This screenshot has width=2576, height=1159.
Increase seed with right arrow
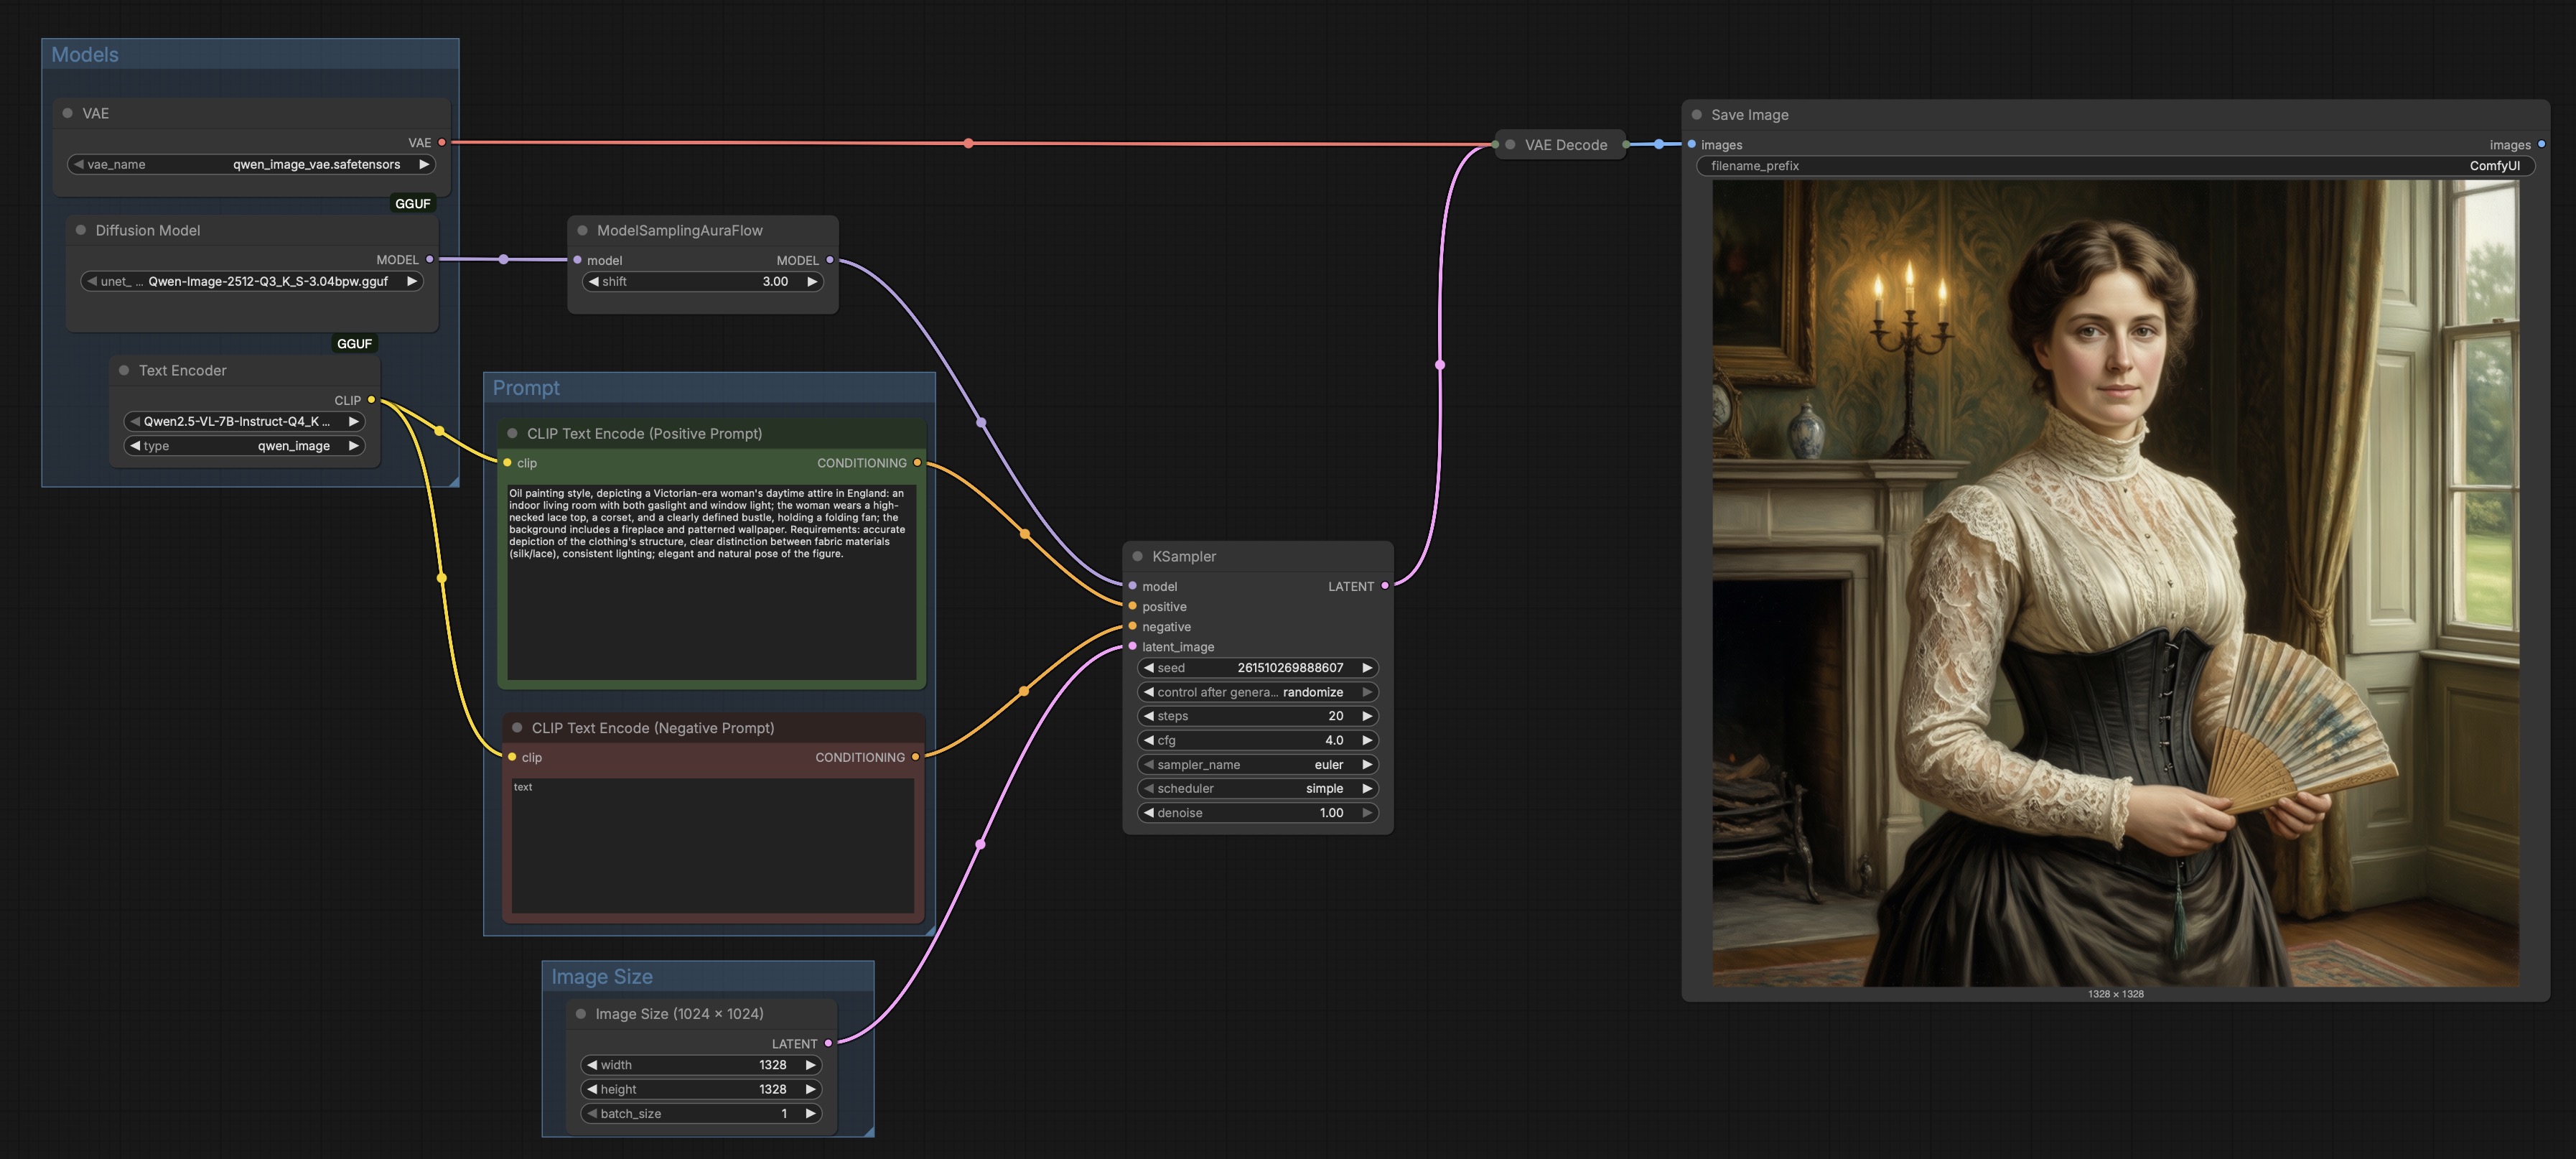pyautogui.click(x=1367, y=667)
